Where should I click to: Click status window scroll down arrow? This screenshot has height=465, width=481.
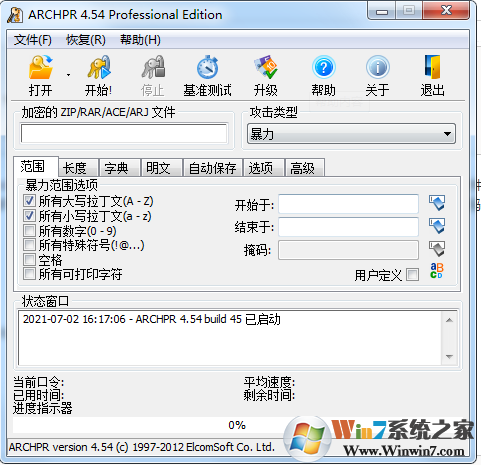[449, 357]
